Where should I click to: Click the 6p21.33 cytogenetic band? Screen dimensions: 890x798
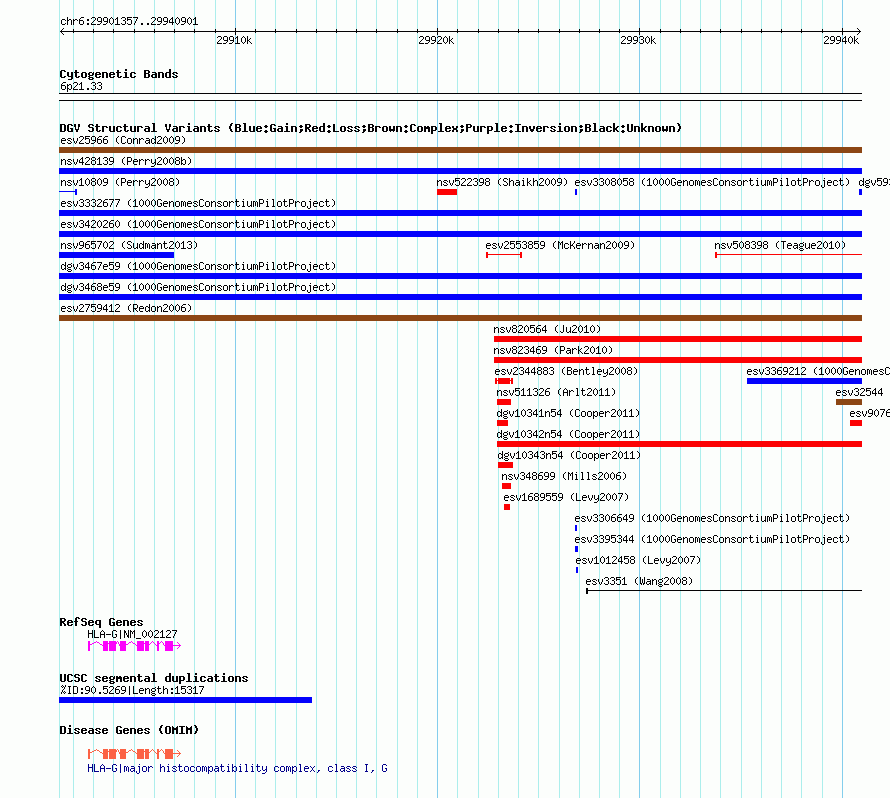(x=460, y=97)
